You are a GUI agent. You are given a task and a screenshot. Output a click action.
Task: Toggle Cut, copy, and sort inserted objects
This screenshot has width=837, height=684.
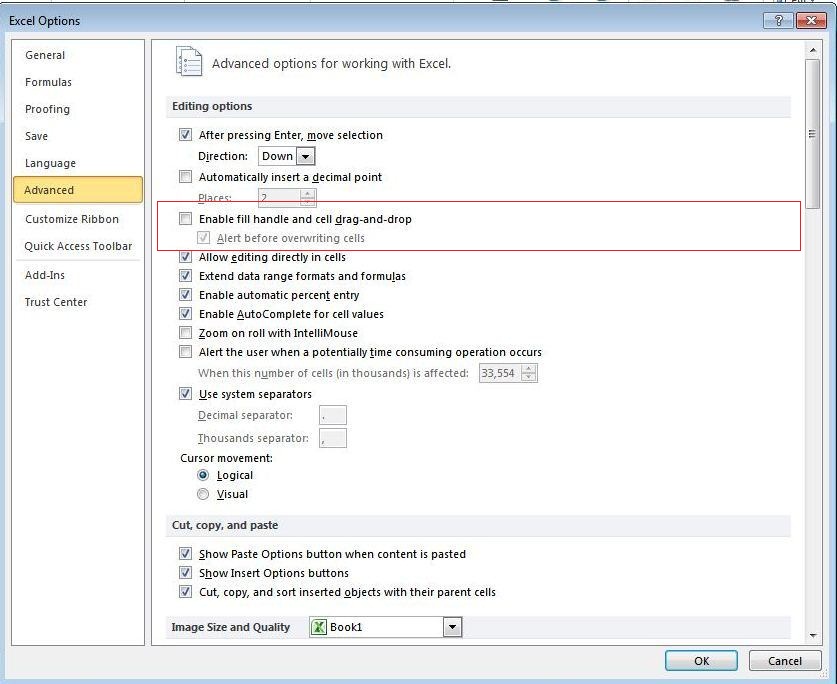coord(185,592)
